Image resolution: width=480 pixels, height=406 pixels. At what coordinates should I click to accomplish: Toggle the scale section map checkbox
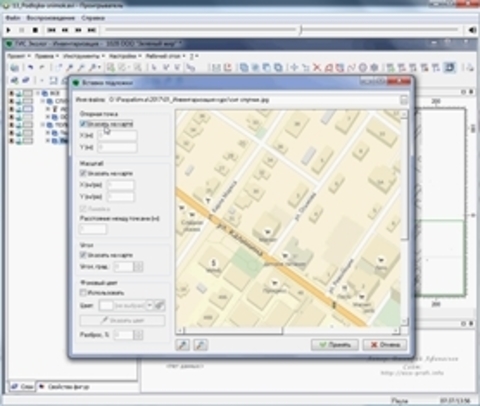(83, 173)
